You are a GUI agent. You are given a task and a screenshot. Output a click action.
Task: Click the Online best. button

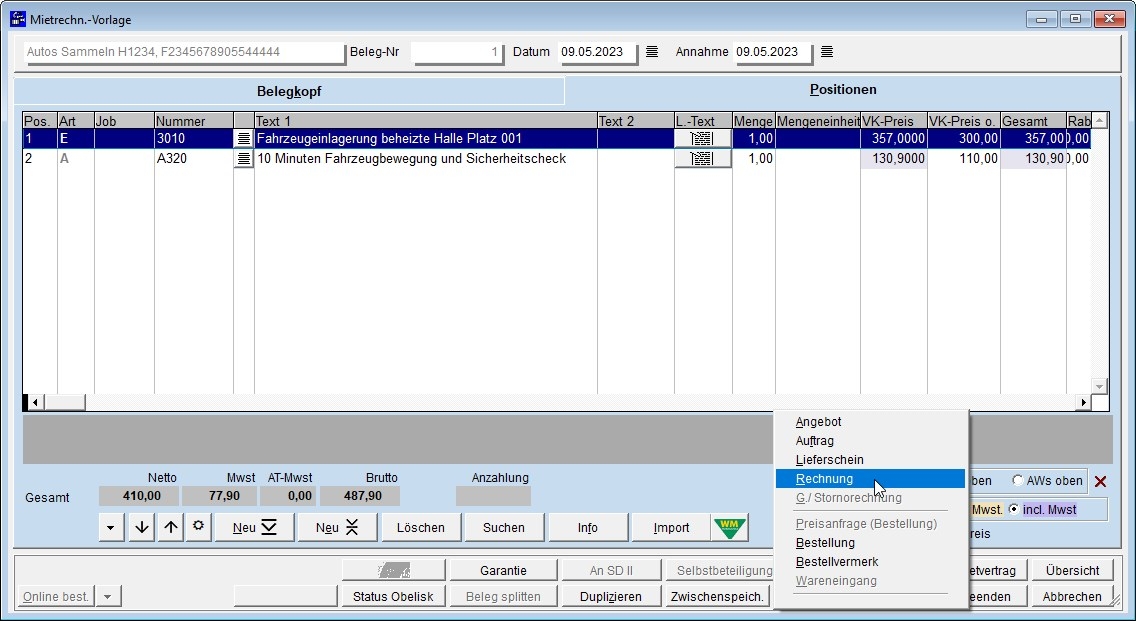tap(56, 596)
